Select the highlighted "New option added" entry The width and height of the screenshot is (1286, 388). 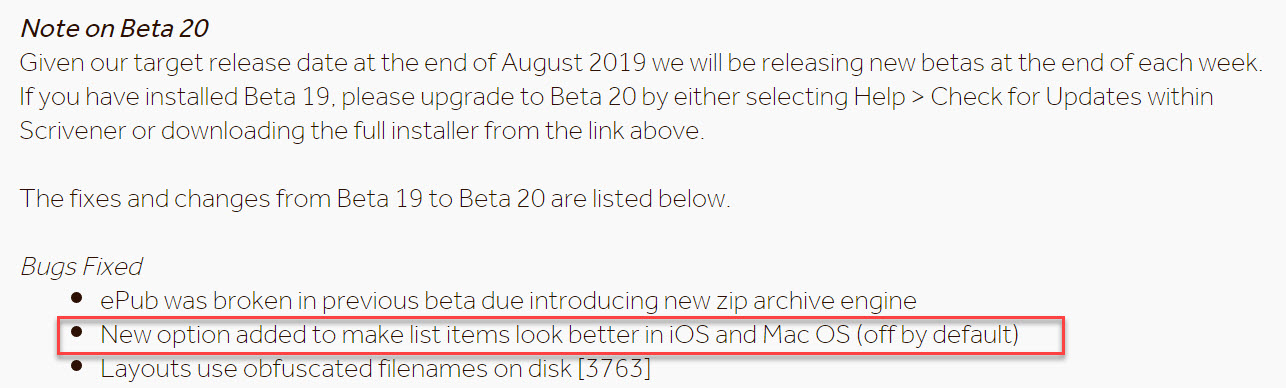pos(559,334)
